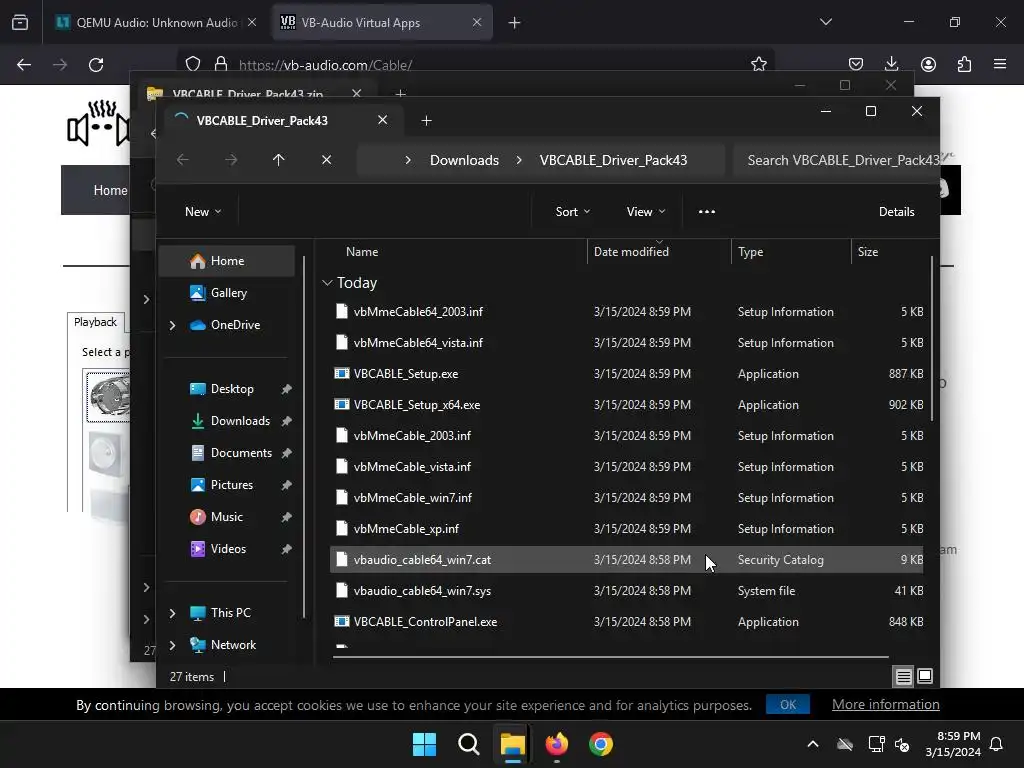Select vbMmeCable64_2003.inf file
The height and width of the screenshot is (768, 1024).
(x=626, y=312)
